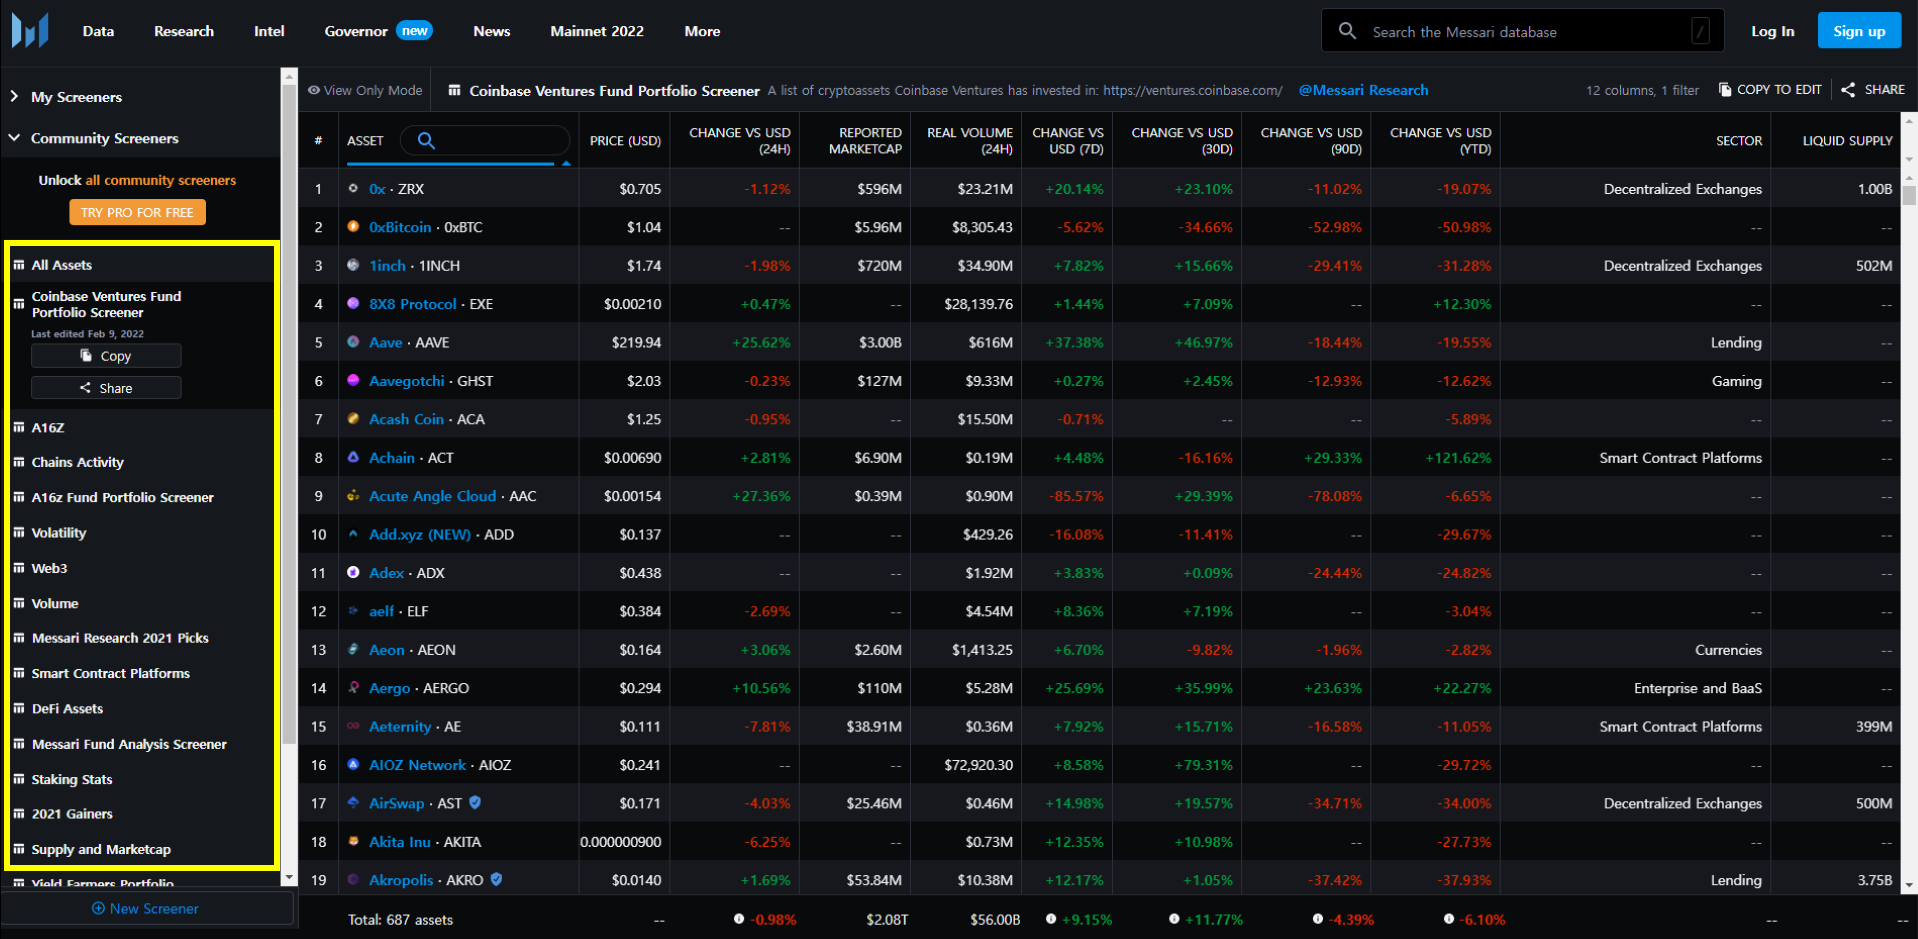The height and width of the screenshot is (939, 1918).
Task: Click TRY PRO FOR FREE button
Action: pyautogui.click(x=137, y=212)
